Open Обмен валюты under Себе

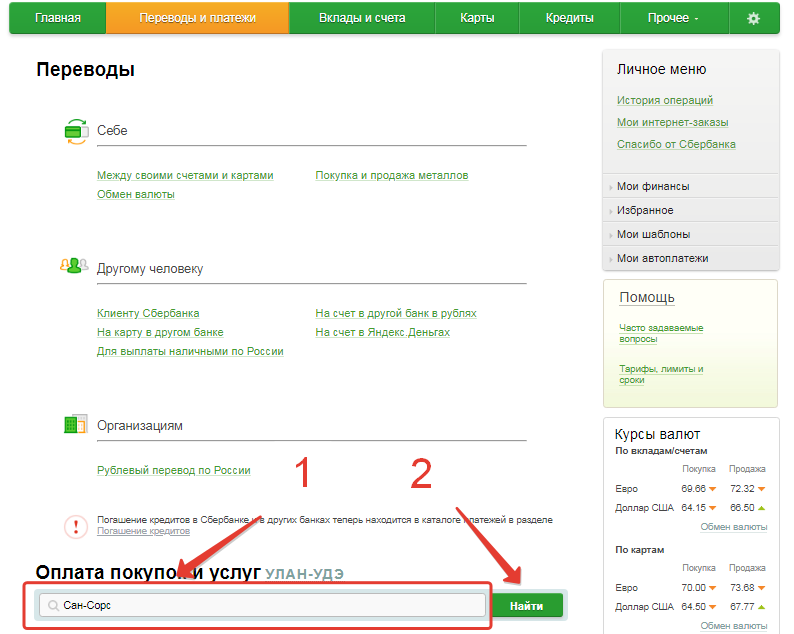[x=136, y=194]
